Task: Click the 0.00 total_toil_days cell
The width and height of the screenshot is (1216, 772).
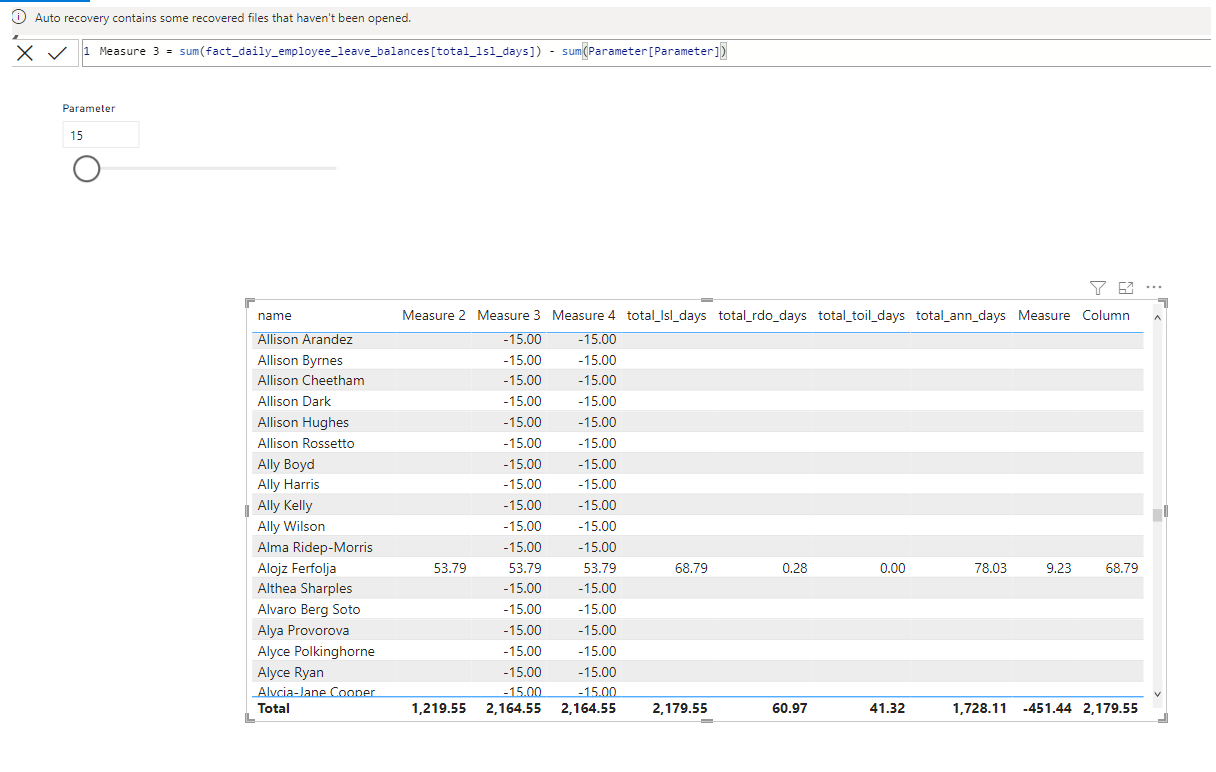Action: tap(892, 568)
